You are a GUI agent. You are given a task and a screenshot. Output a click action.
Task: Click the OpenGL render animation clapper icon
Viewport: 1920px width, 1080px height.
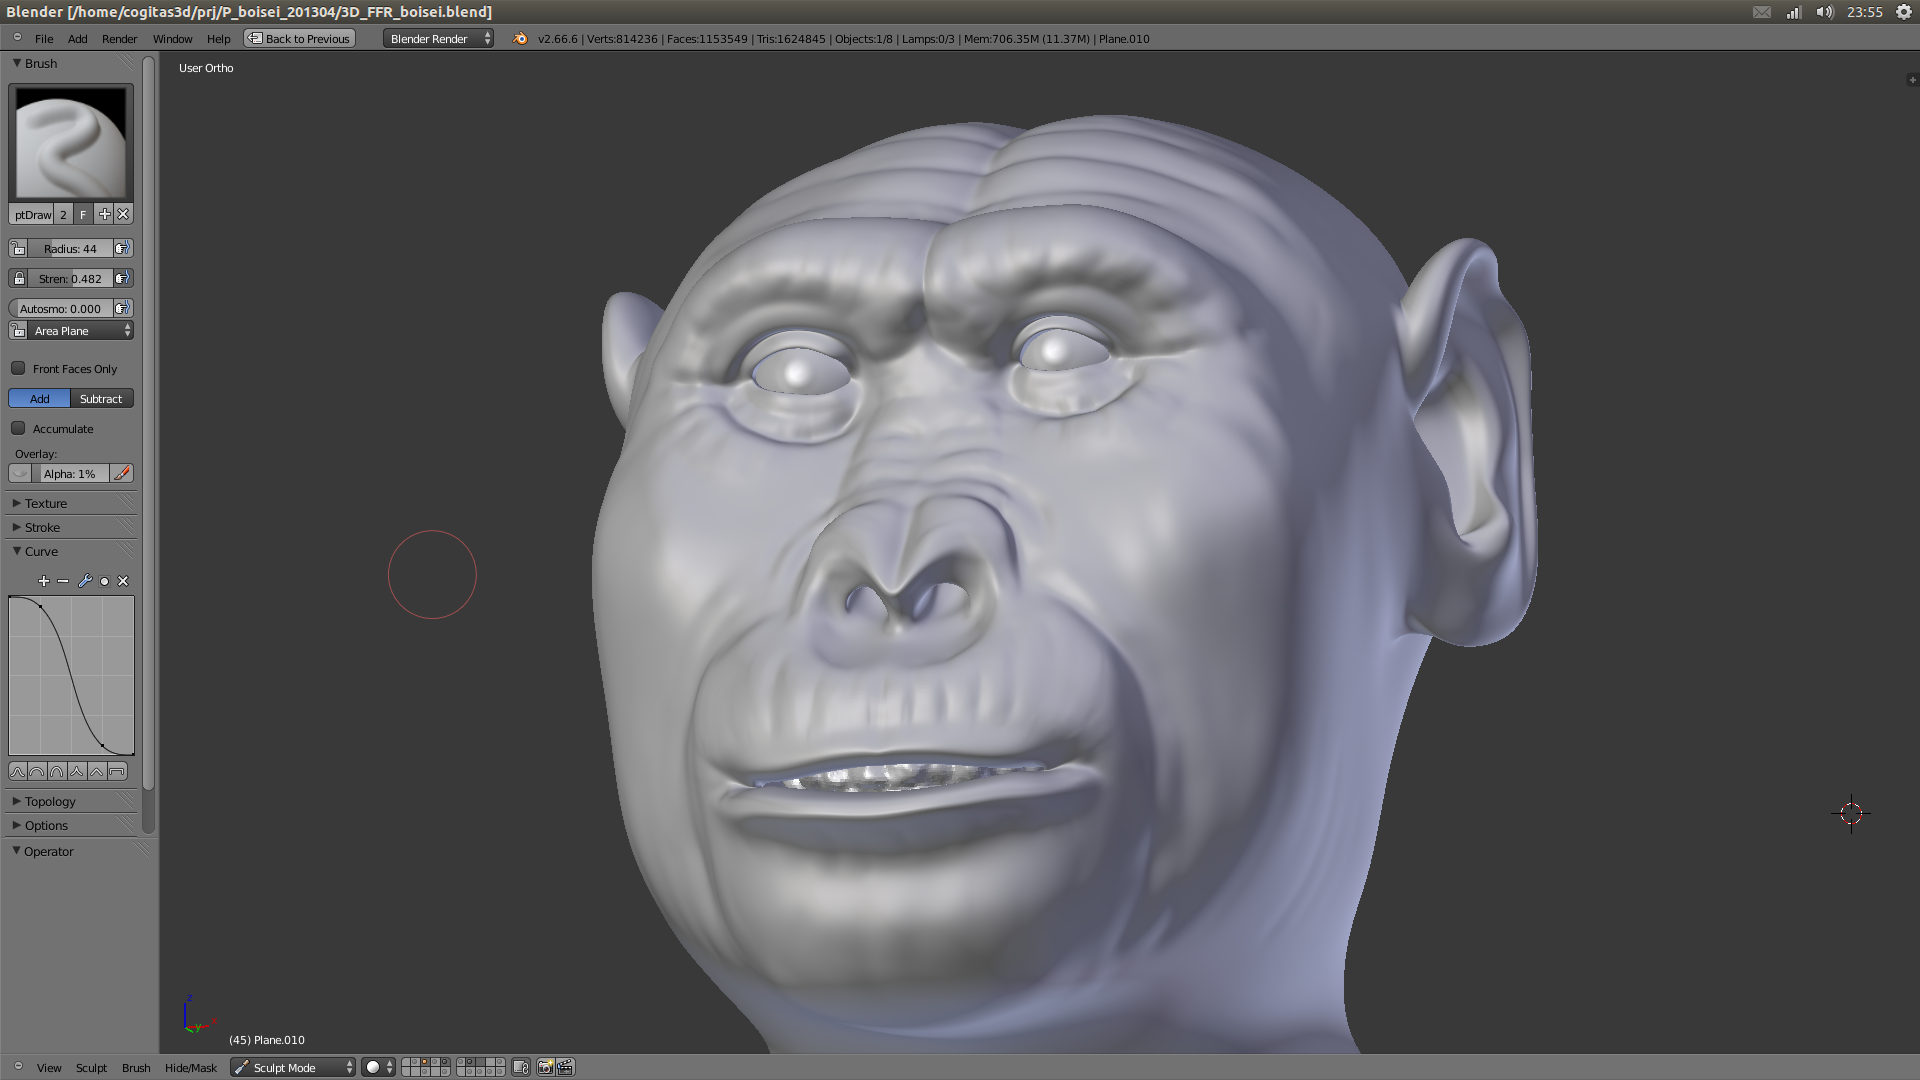coord(565,1067)
